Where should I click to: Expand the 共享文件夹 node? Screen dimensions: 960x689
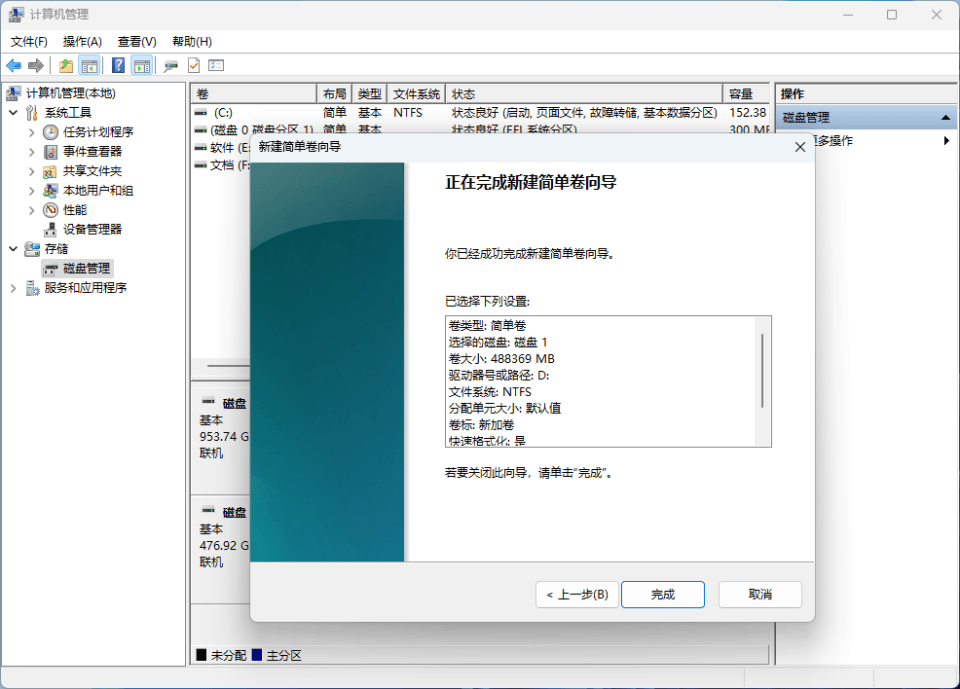click(x=32, y=171)
